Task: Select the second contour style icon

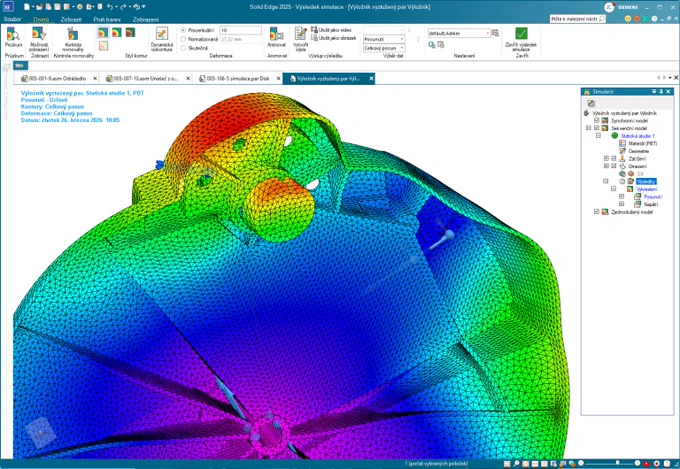Action: point(117,33)
